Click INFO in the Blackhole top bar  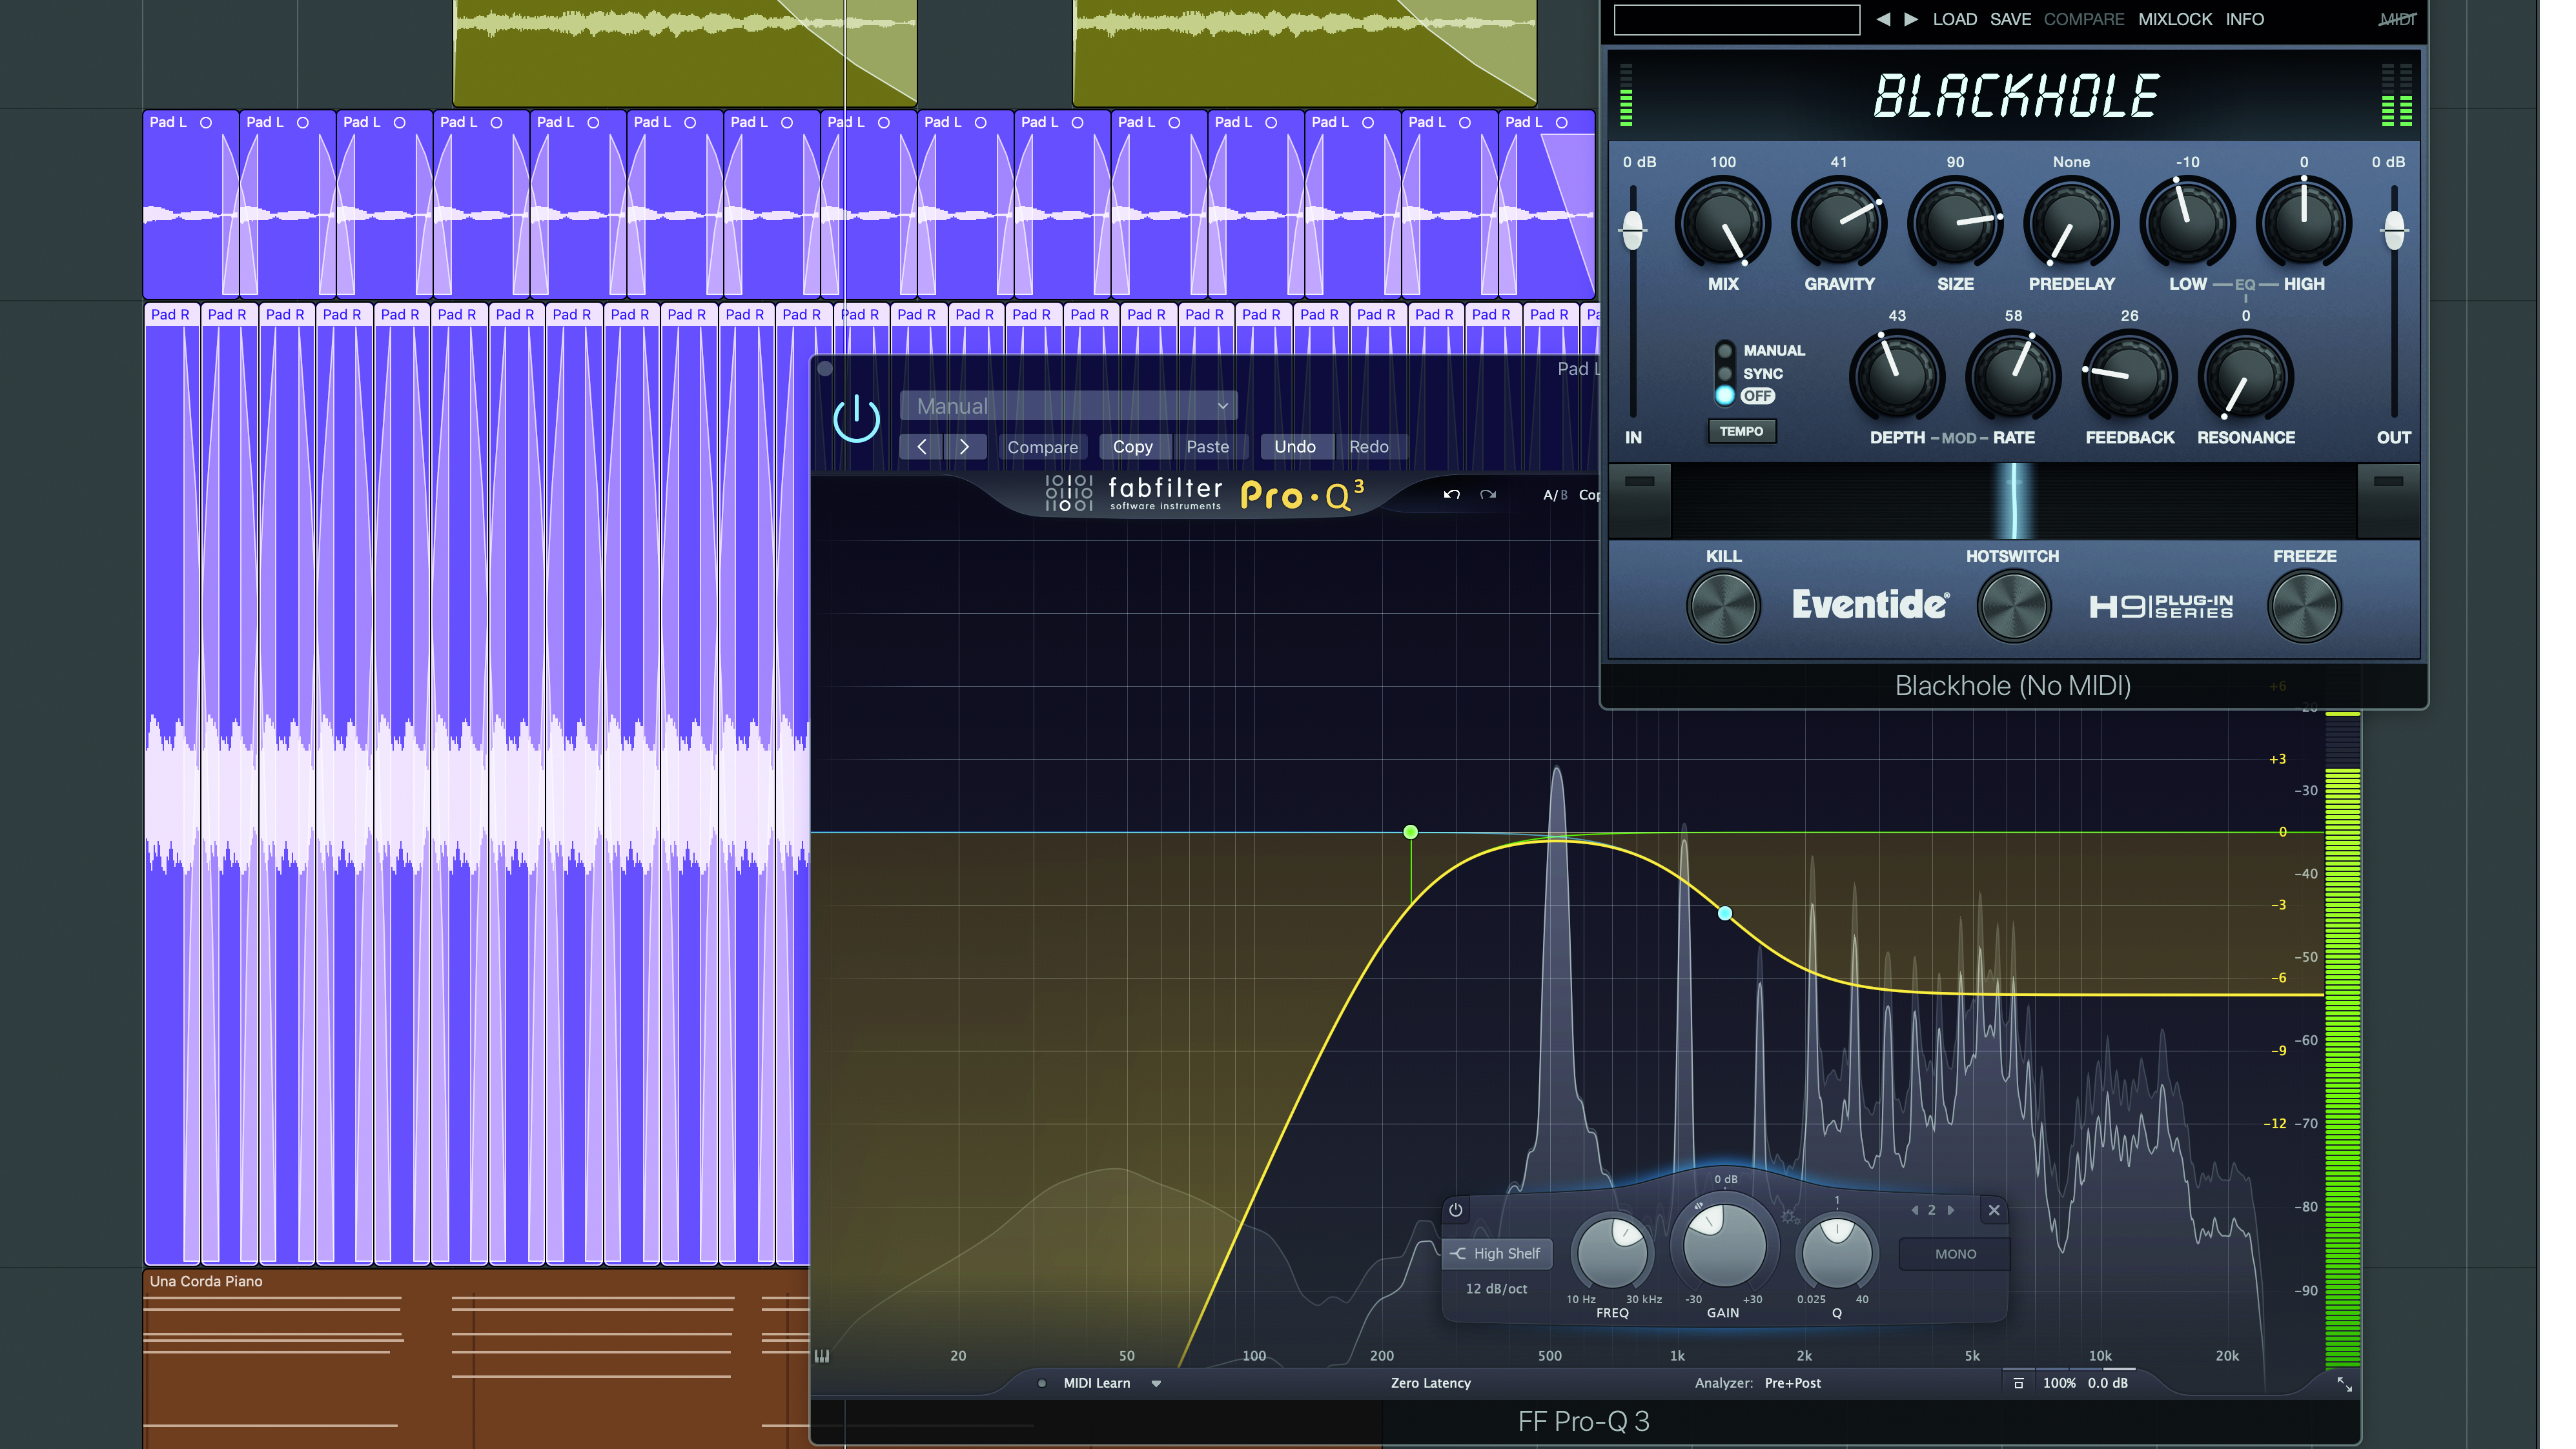[x=2244, y=19]
